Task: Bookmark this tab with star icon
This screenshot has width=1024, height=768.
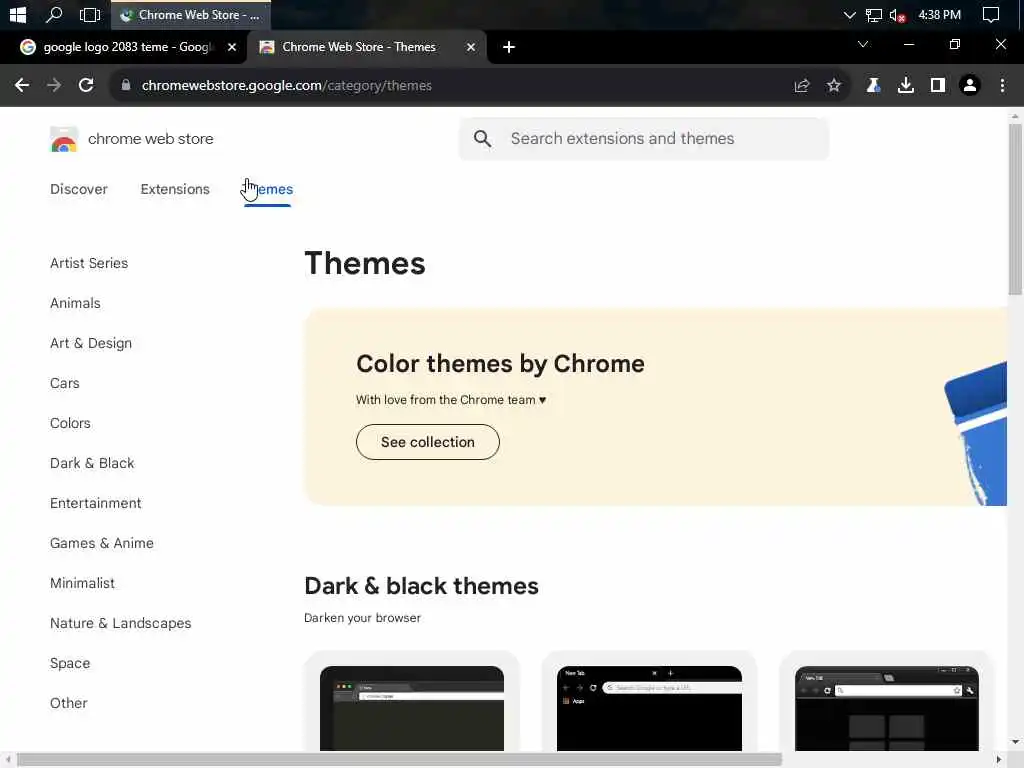Action: click(x=834, y=86)
